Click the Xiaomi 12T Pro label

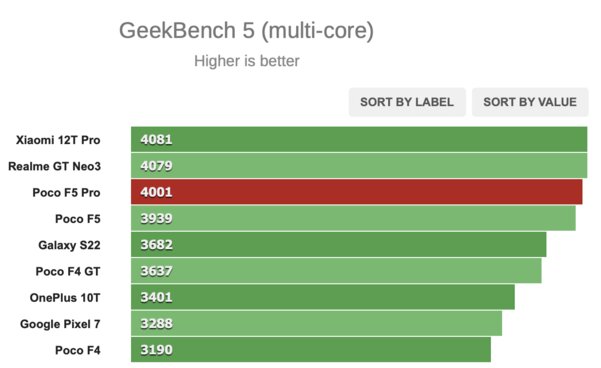tap(58, 140)
